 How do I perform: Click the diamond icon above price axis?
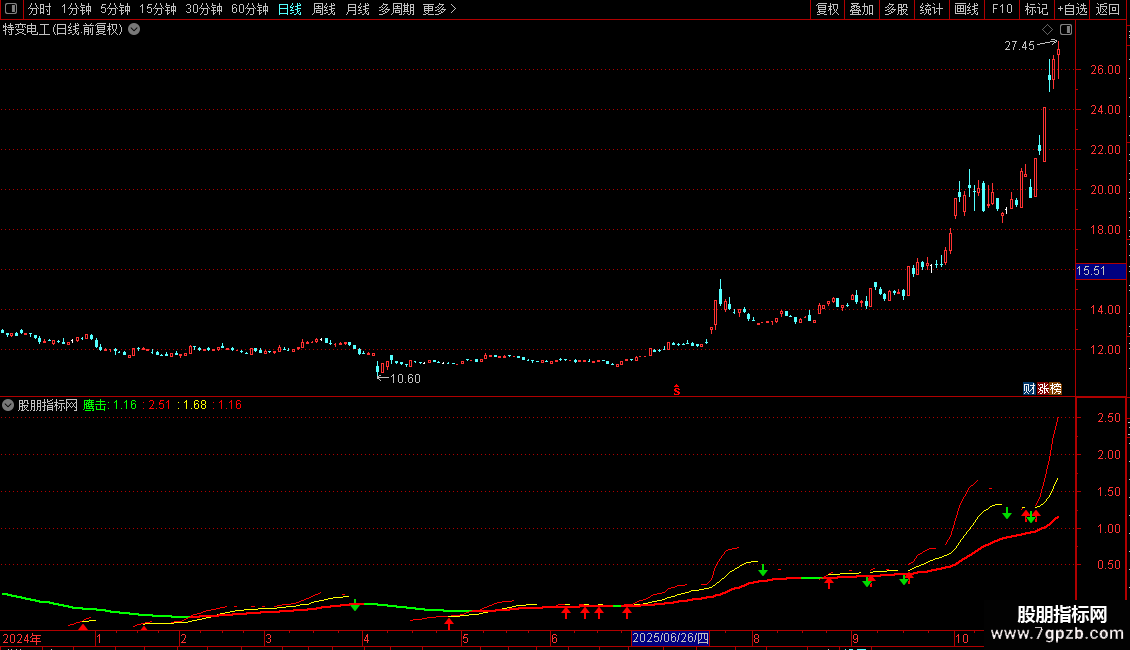click(1048, 30)
